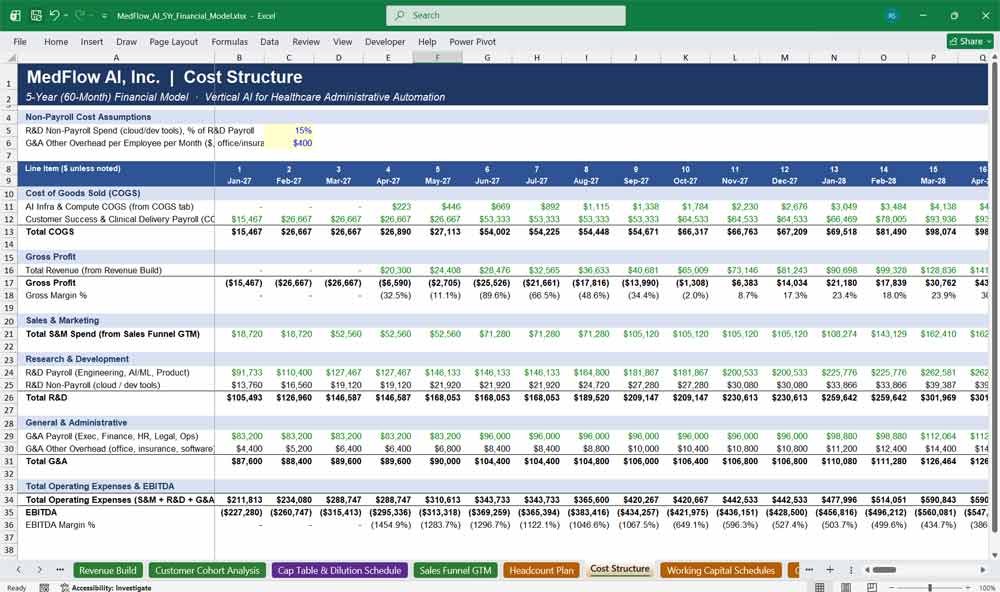
Task: Switch to Page Break Preview icon
Action: [x=872, y=587]
